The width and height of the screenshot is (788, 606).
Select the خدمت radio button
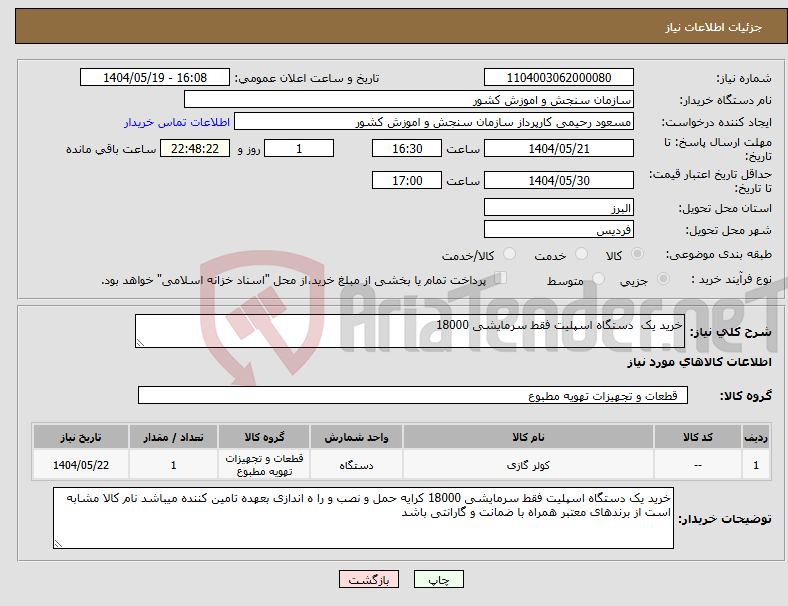click(x=581, y=254)
